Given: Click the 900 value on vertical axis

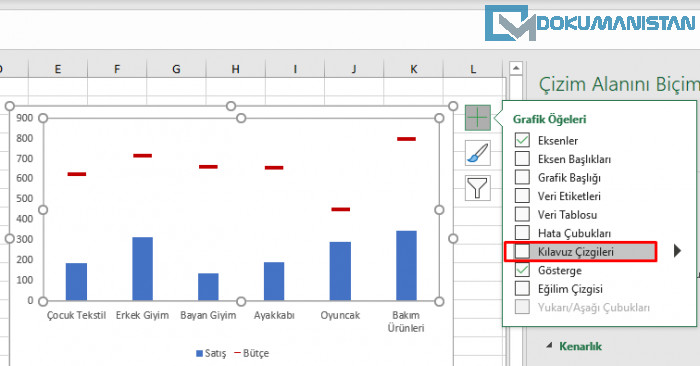Looking at the screenshot, I should point(25,118).
